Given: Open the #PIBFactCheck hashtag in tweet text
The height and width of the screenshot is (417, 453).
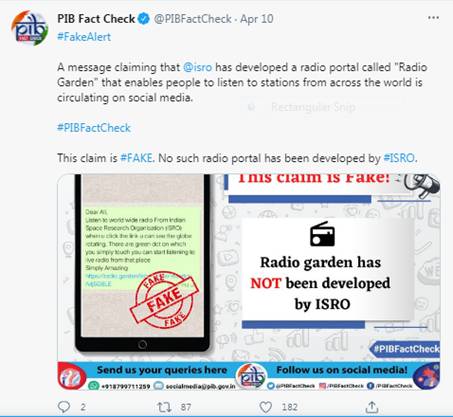Looking at the screenshot, I should point(94,128).
